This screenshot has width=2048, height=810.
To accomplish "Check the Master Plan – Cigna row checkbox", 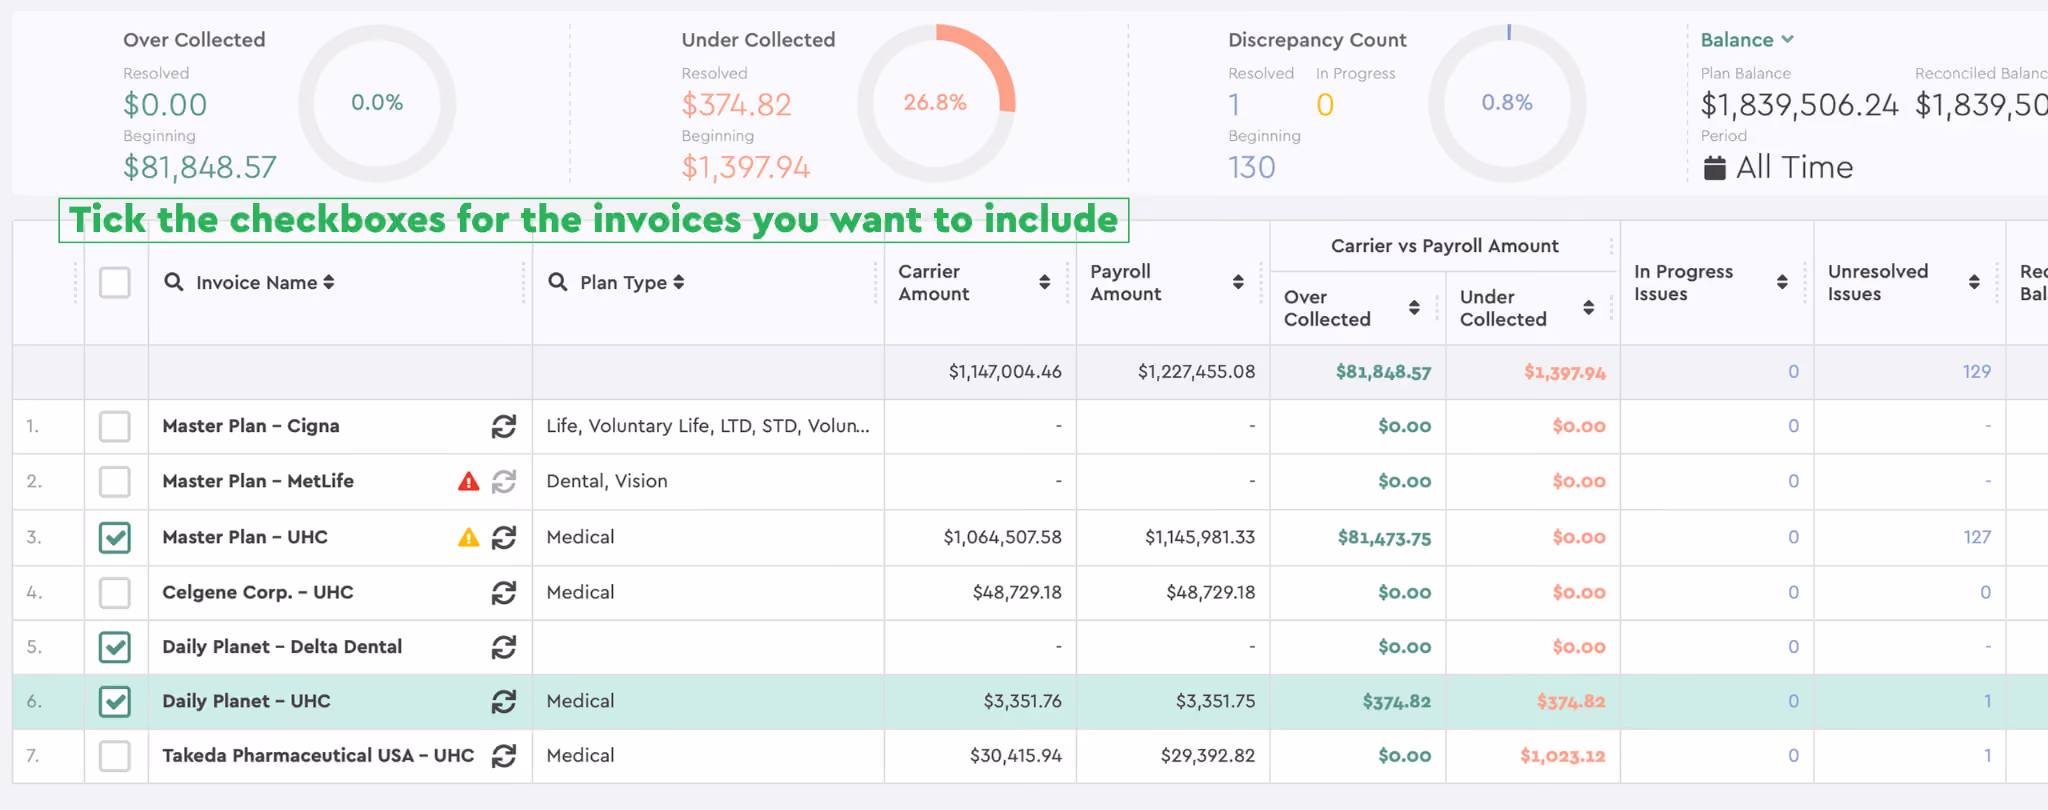I will click(115, 427).
